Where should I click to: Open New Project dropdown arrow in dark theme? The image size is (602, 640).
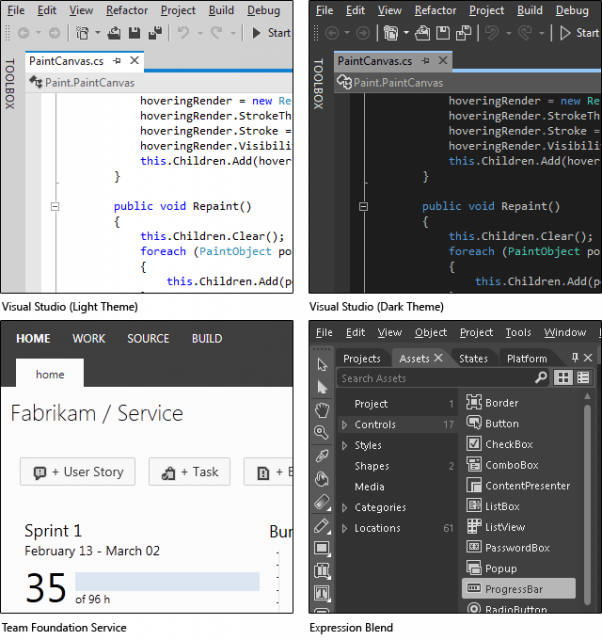pos(406,33)
